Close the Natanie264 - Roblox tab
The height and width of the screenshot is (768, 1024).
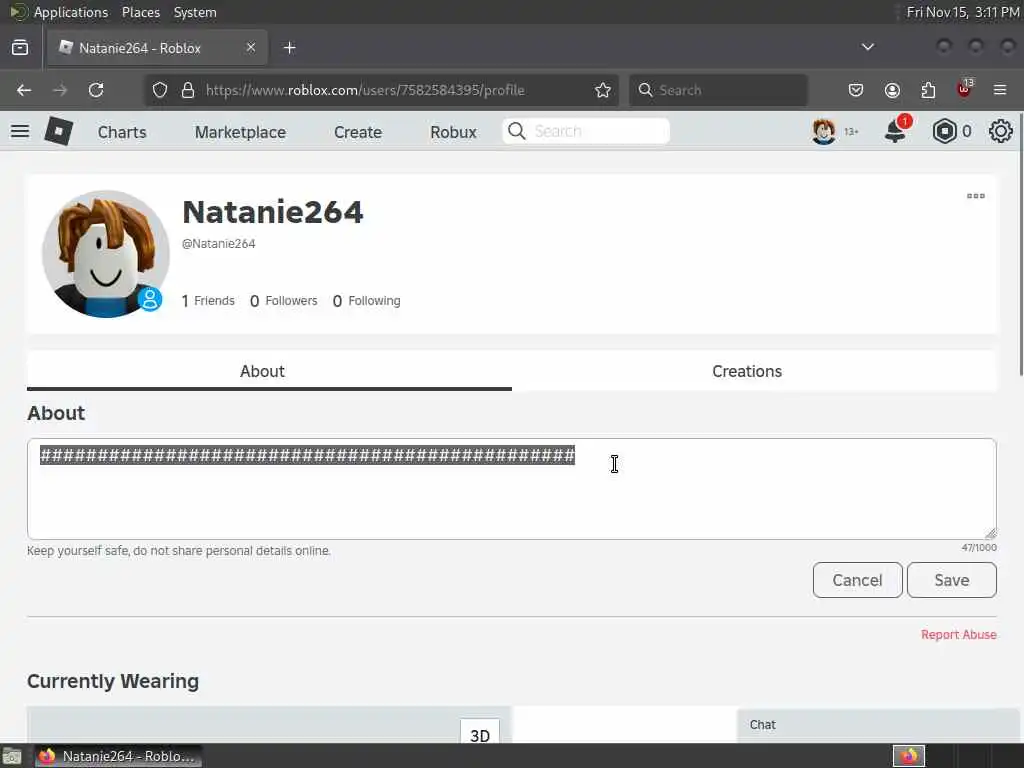coord(251,47)
